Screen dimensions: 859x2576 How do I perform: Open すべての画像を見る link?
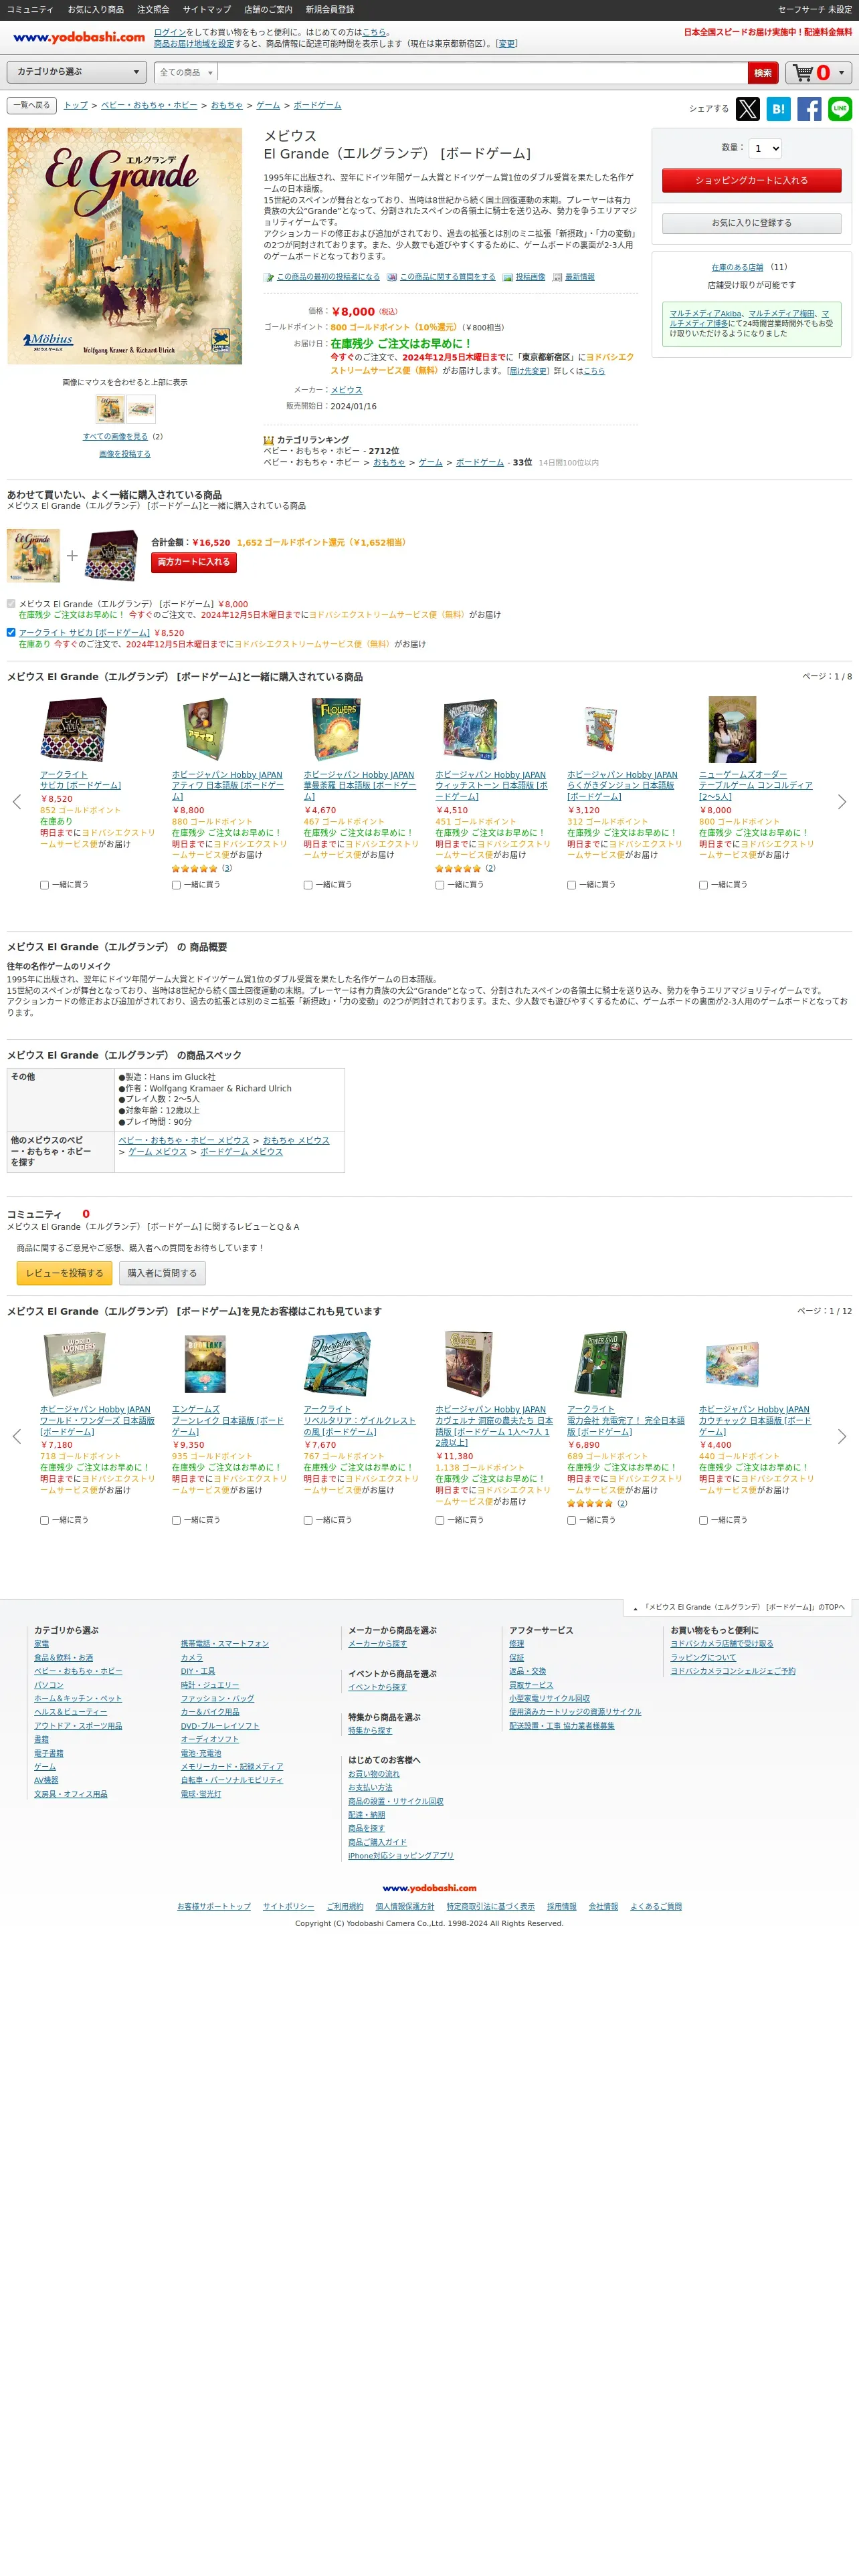point(115,437)
